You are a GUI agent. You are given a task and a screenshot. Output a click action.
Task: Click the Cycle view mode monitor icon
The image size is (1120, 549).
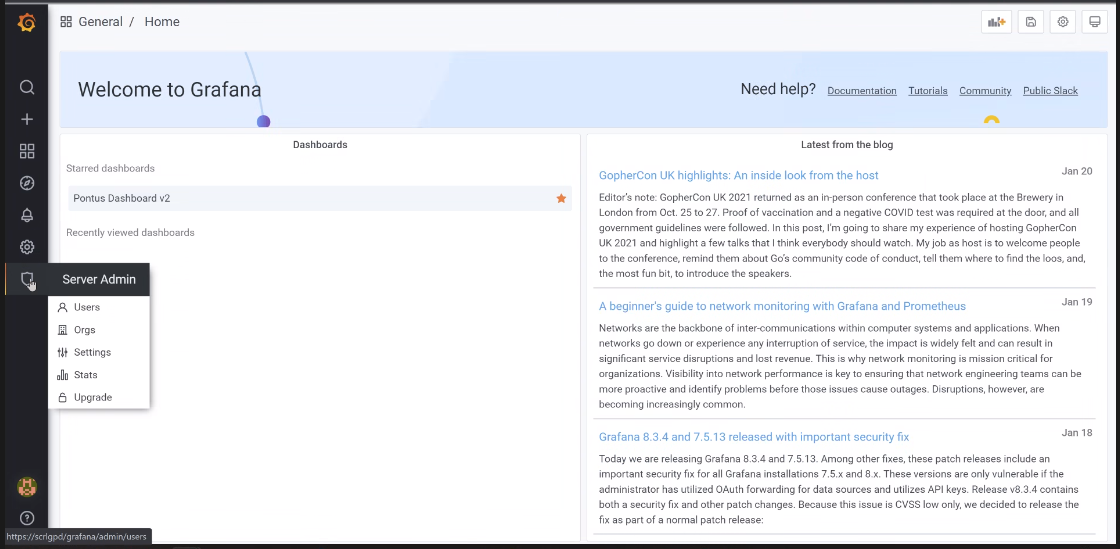tap(1094, 22)
